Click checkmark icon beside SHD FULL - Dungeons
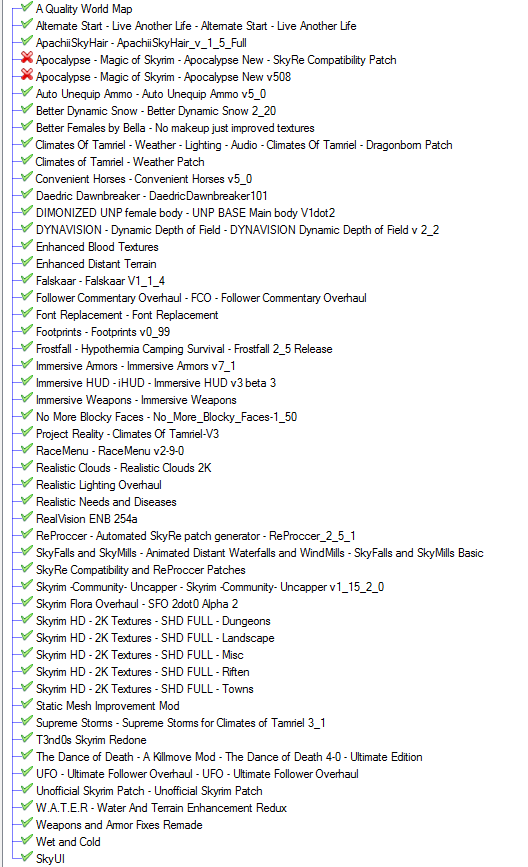The image size is (528, 867). (27, 619)
